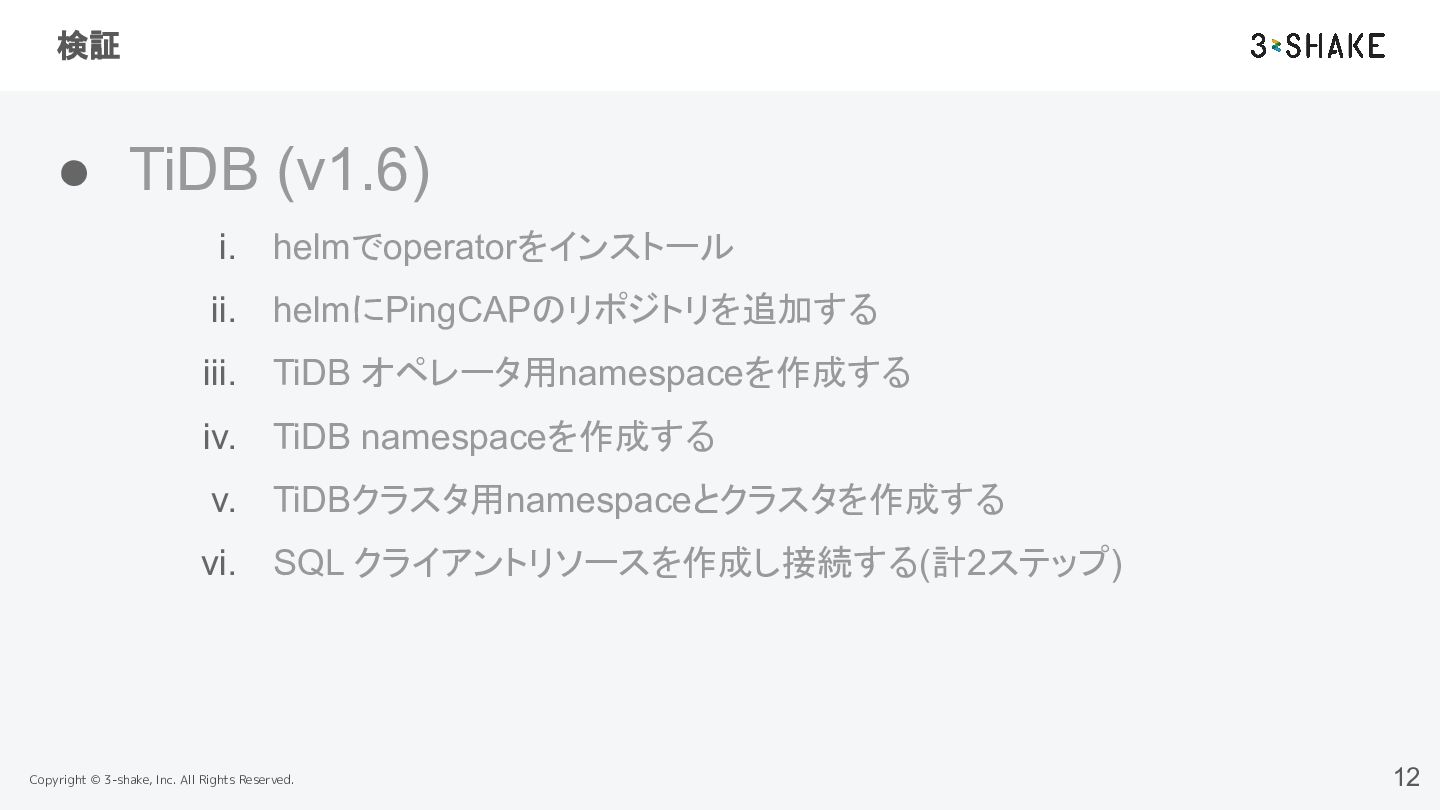Screen dimensions: 1440x810
Task: Click the slide title 検証
Action: (x=88, y=46)
